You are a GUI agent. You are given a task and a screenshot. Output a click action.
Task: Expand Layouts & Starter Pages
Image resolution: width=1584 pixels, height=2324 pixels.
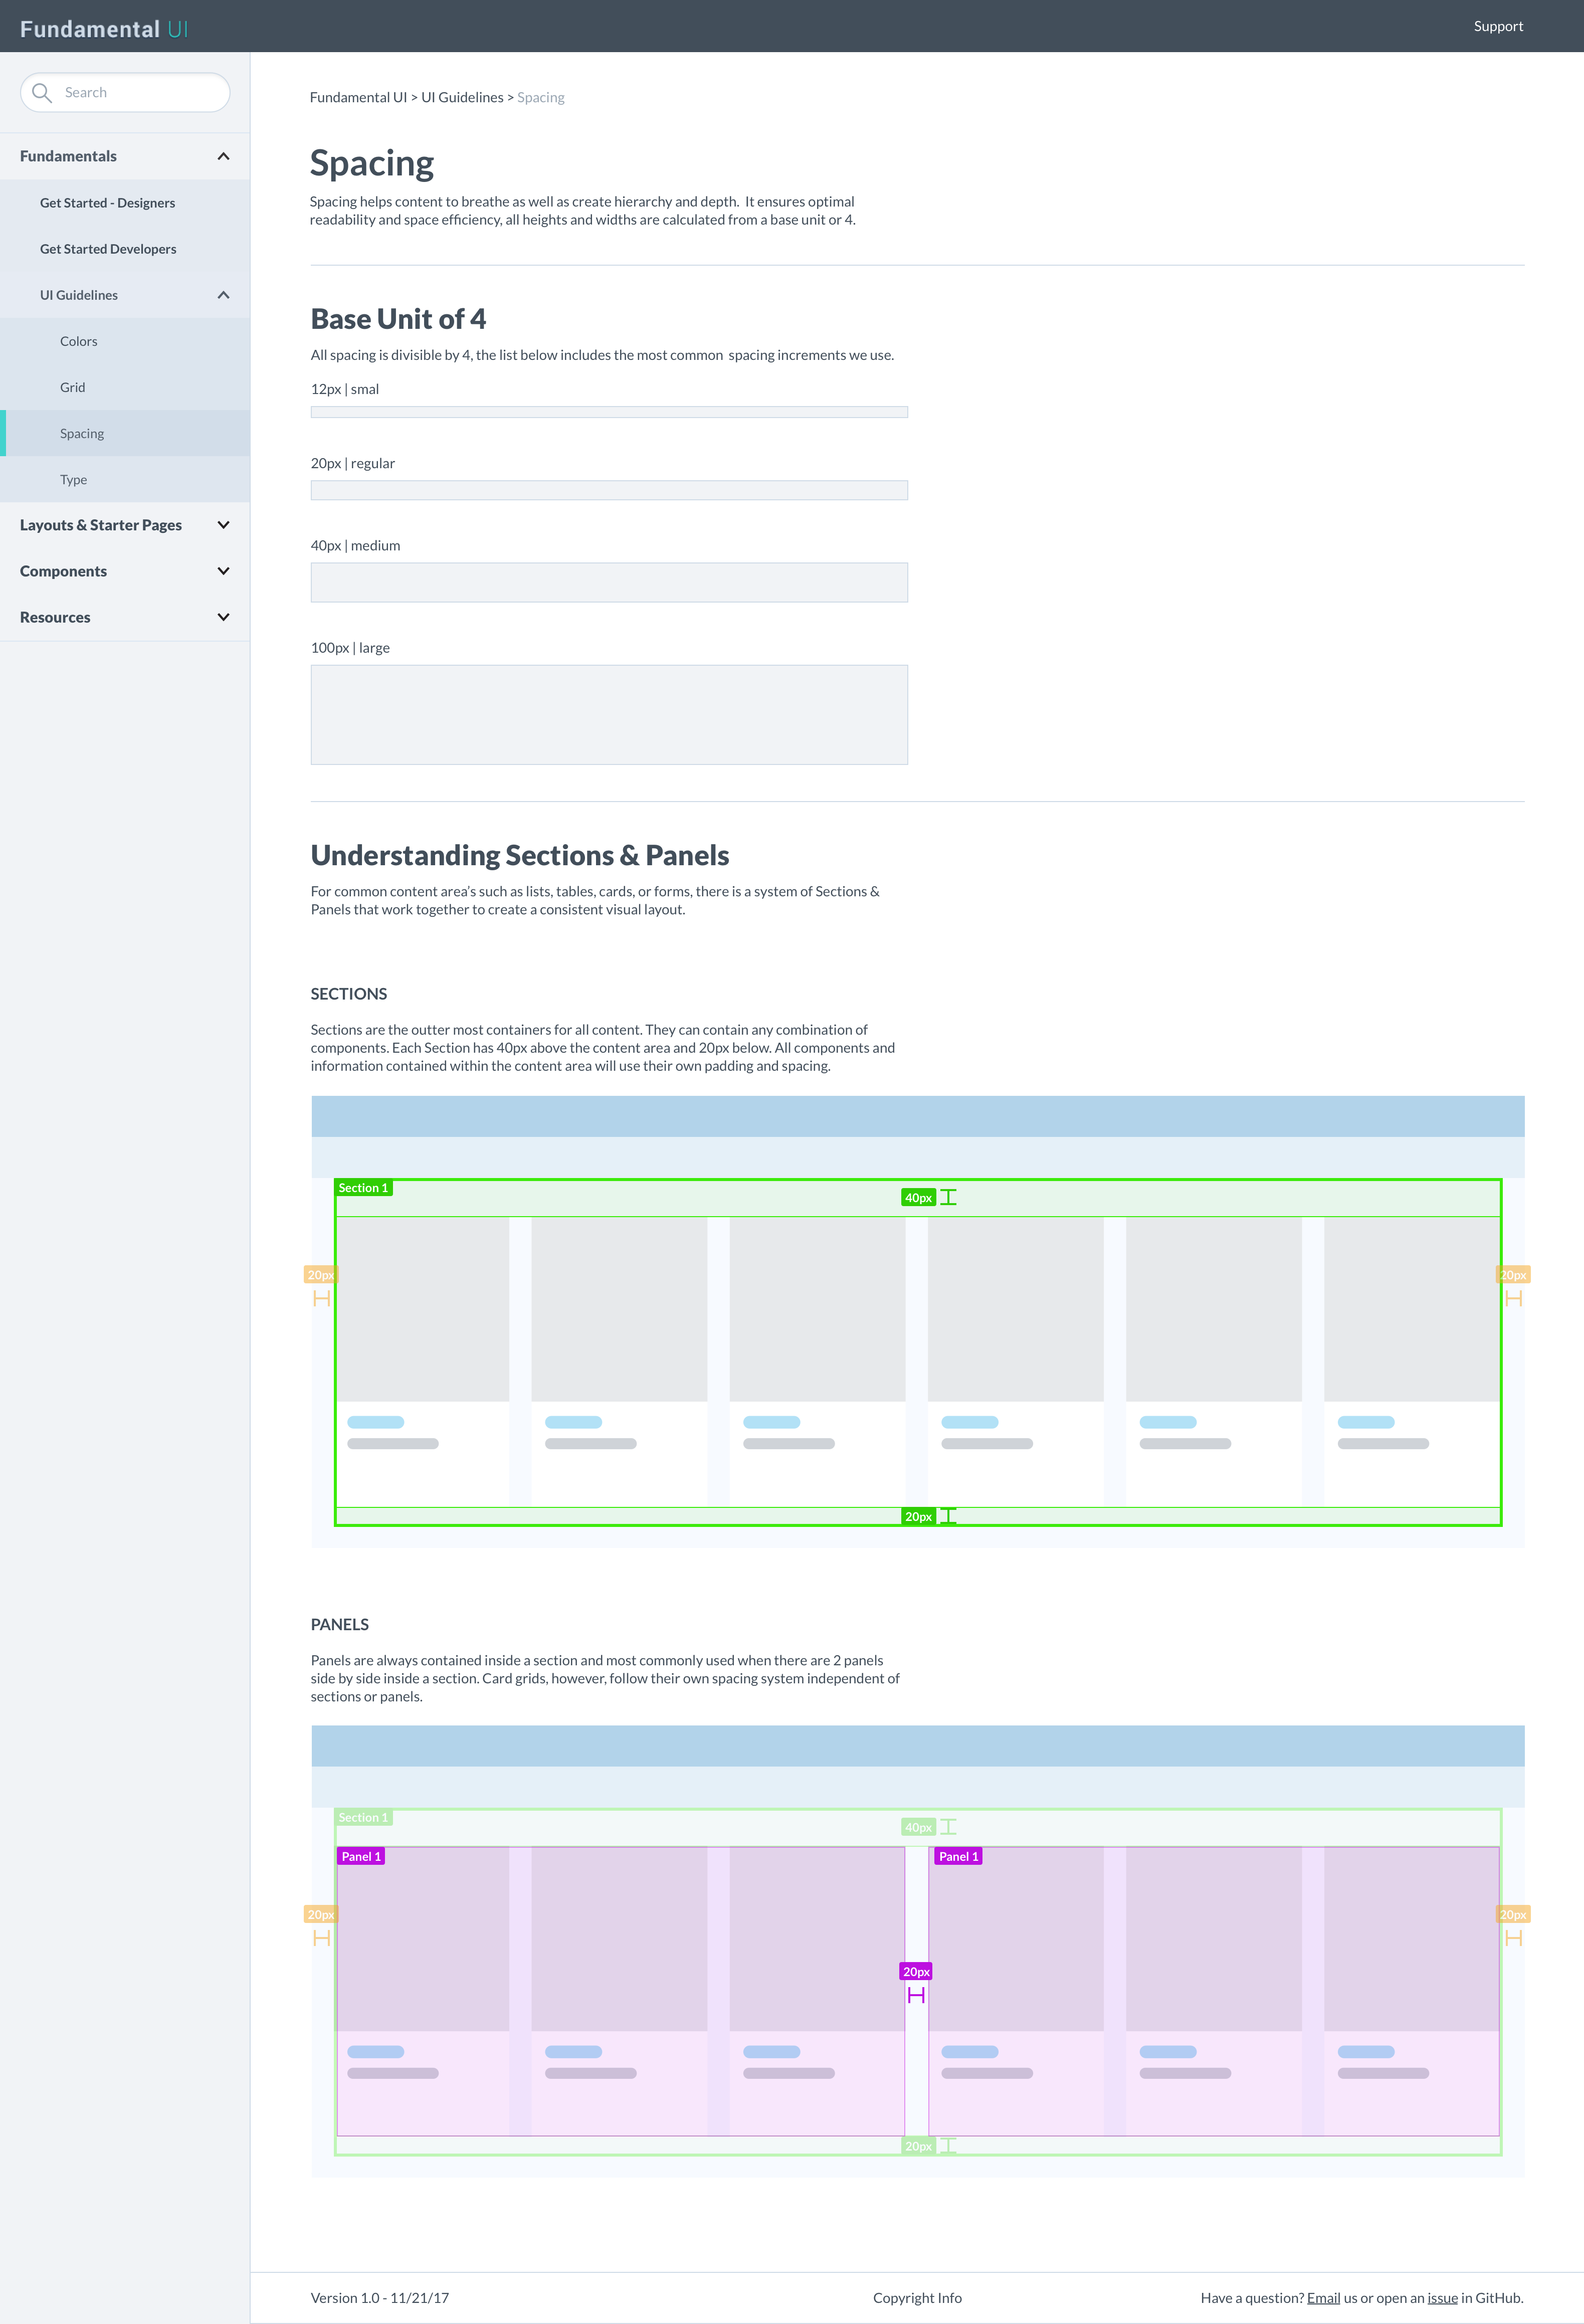[223, 525]
